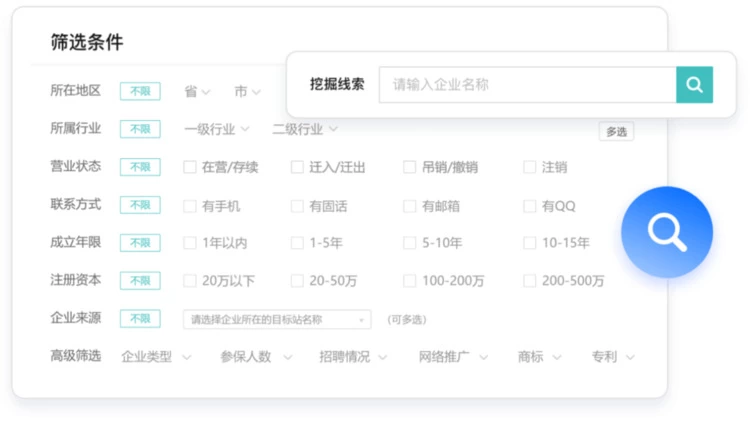Click 不限 for 所在地区

pos(140,91)
